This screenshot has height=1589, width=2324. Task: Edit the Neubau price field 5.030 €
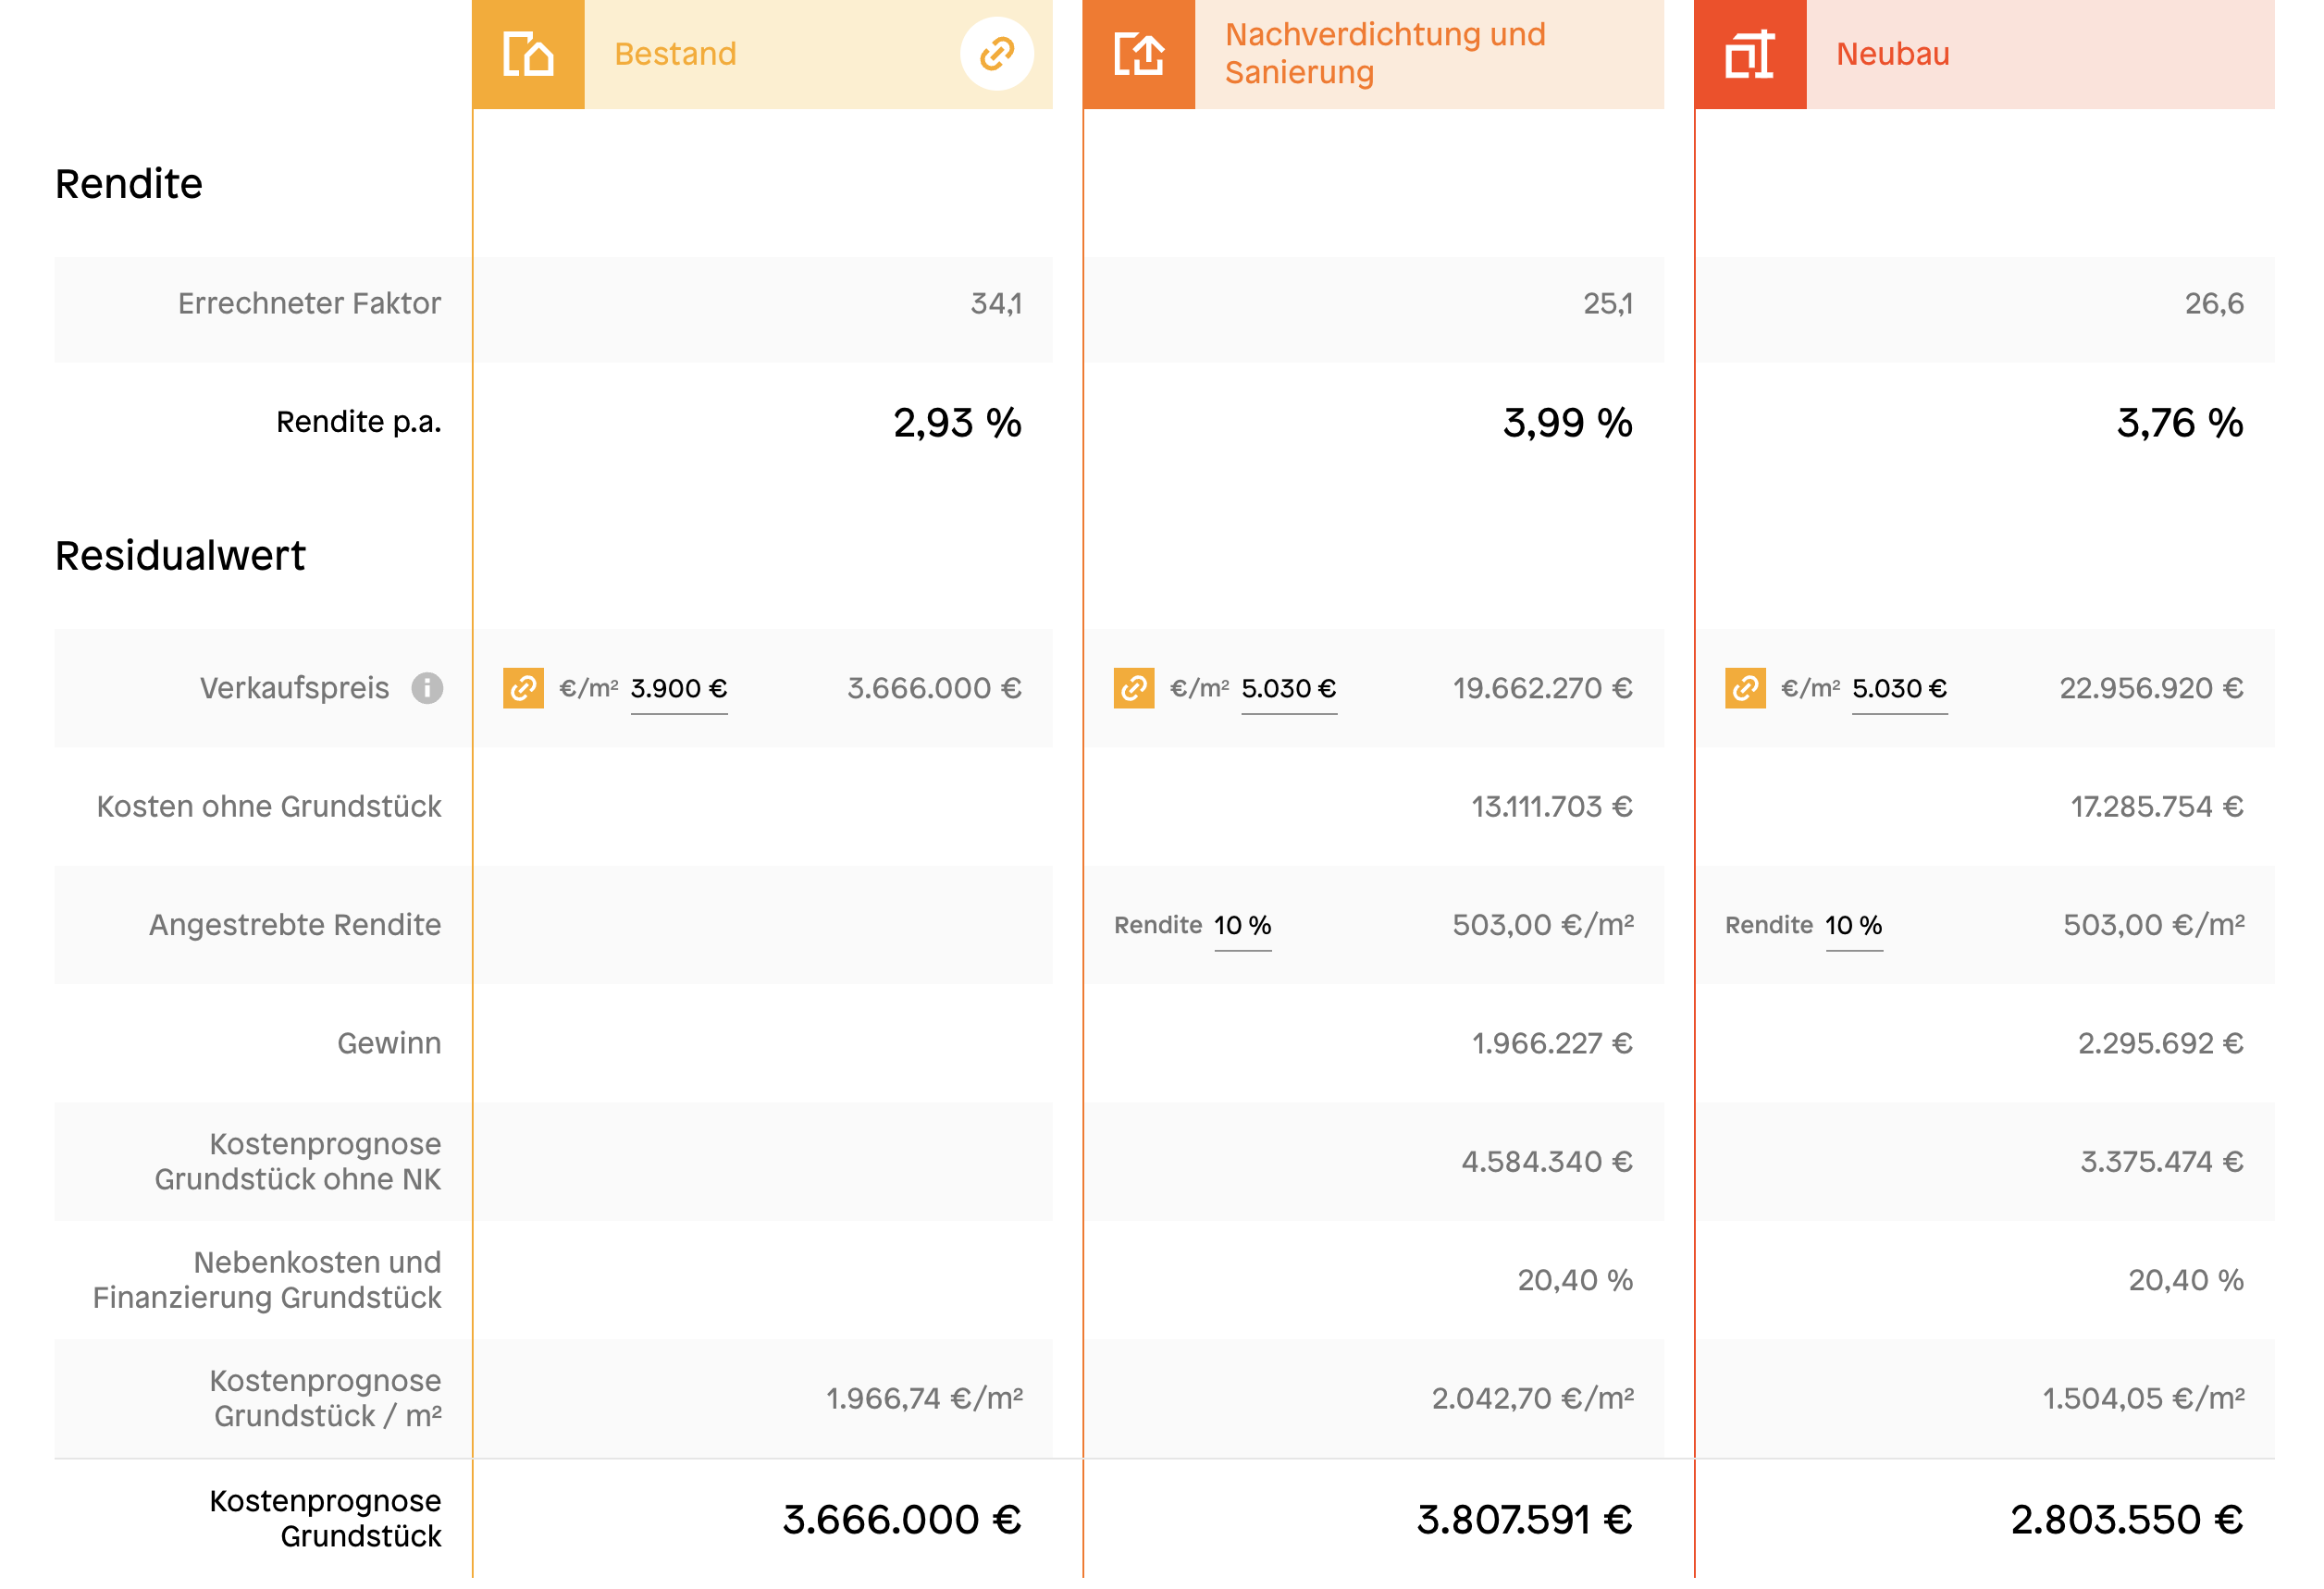(1899, 689)
